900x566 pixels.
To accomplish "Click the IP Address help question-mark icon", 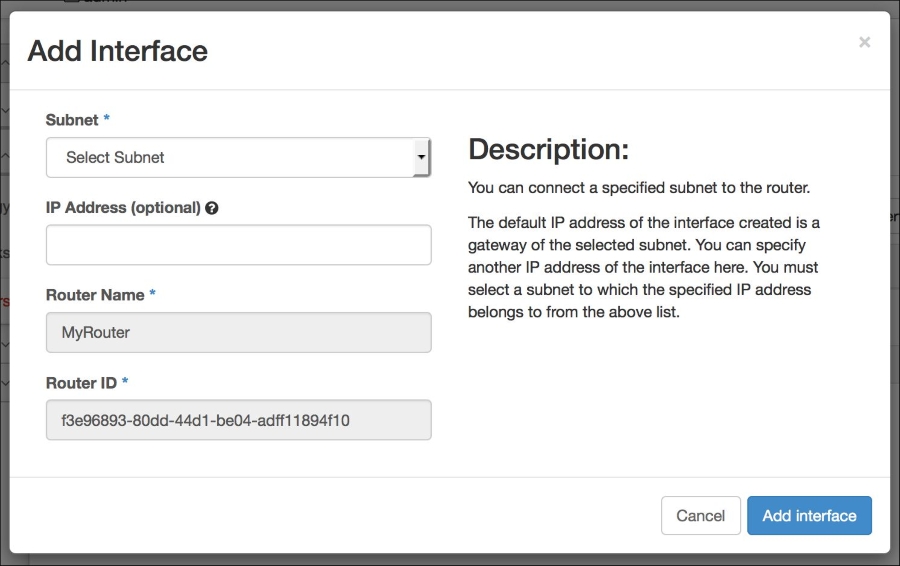I will point(211,208).
